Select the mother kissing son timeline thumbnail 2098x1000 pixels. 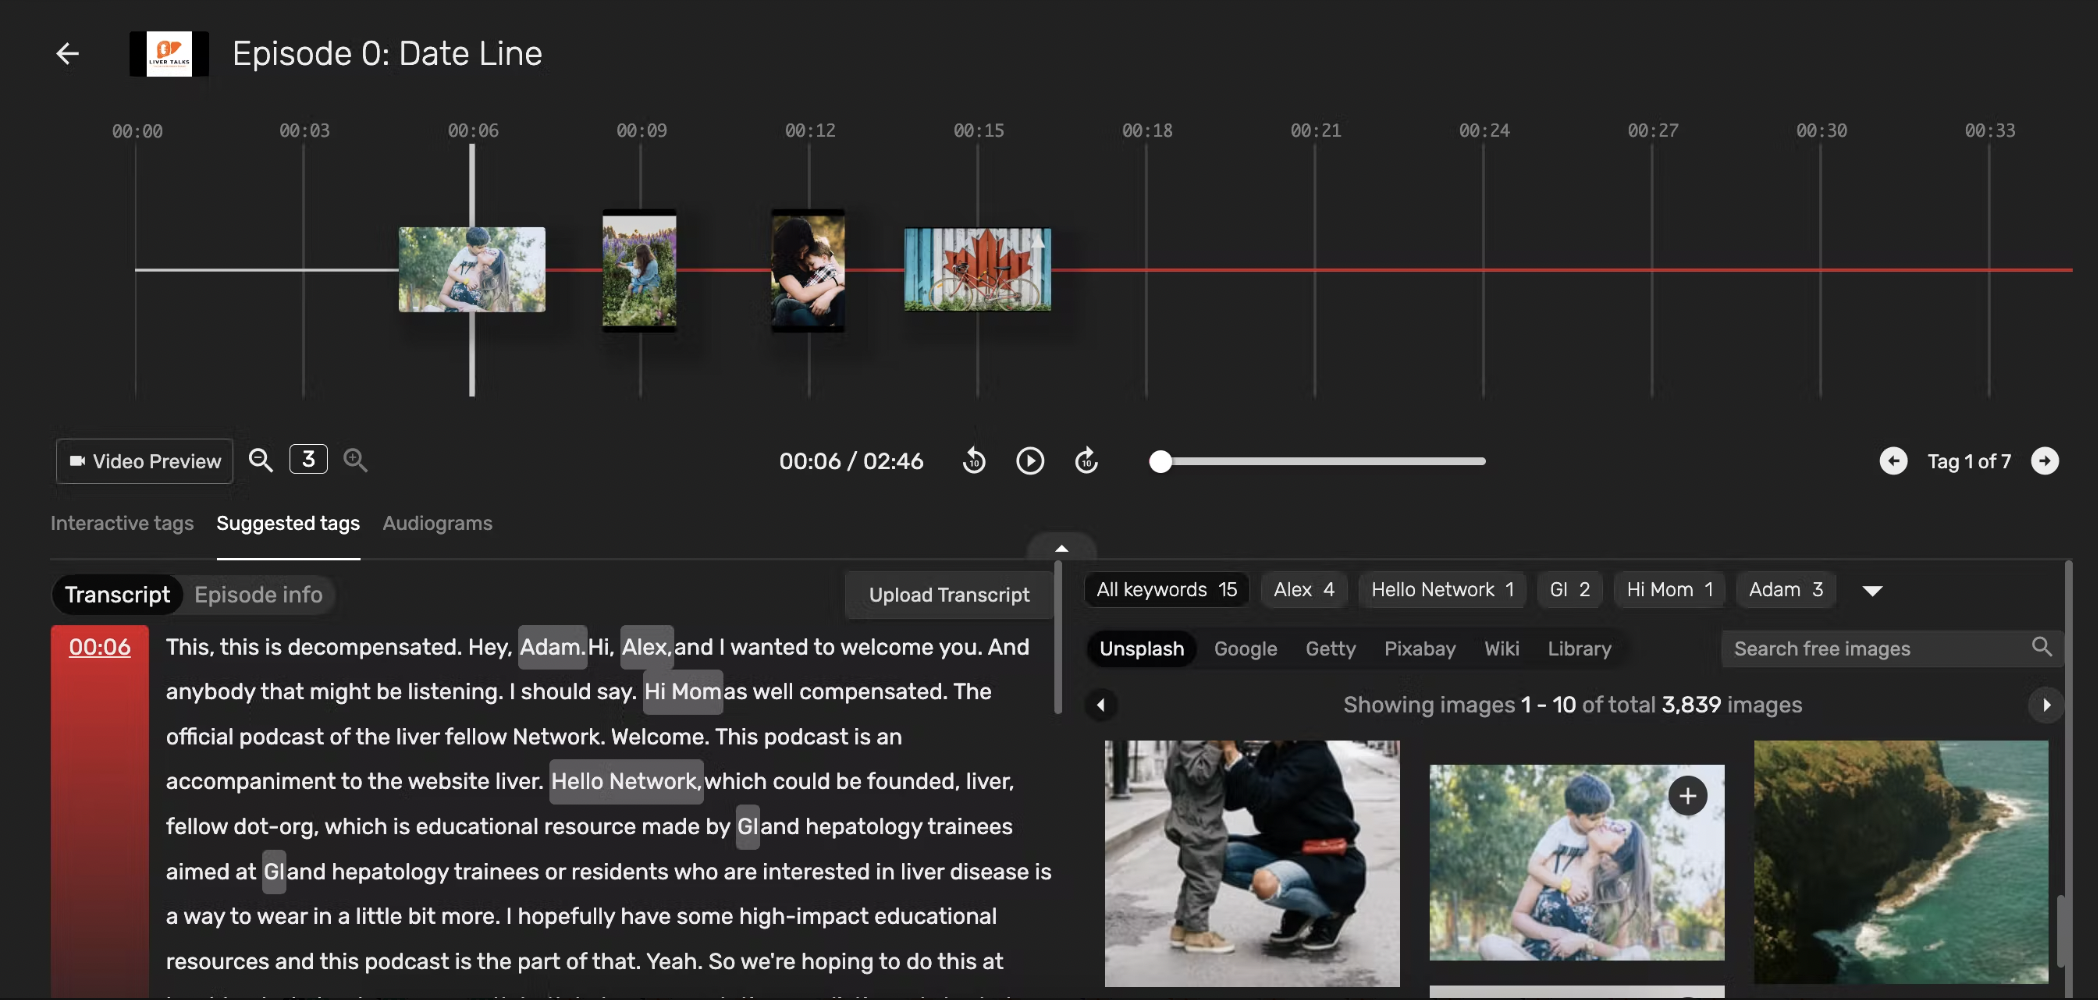(x=472, y=269)
